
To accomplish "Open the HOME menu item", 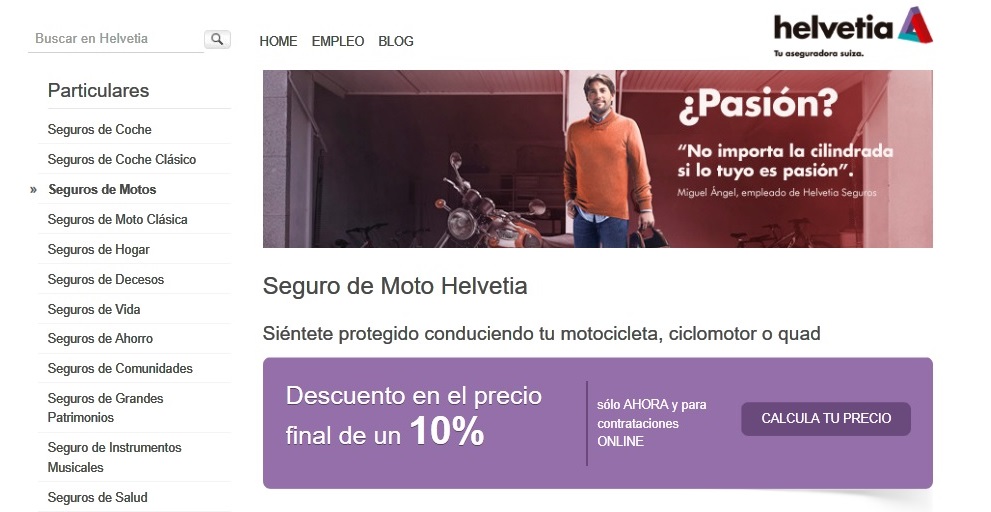I will [278, 41].
